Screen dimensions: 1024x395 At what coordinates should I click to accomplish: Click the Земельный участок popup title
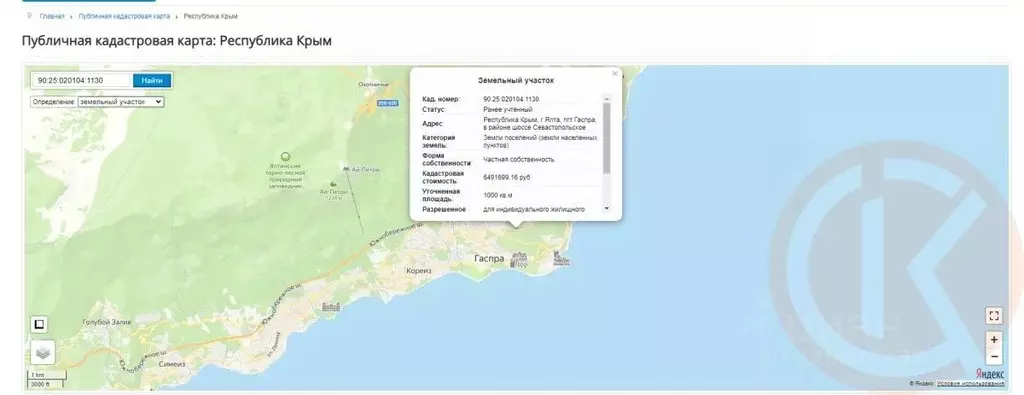[516, 81]
